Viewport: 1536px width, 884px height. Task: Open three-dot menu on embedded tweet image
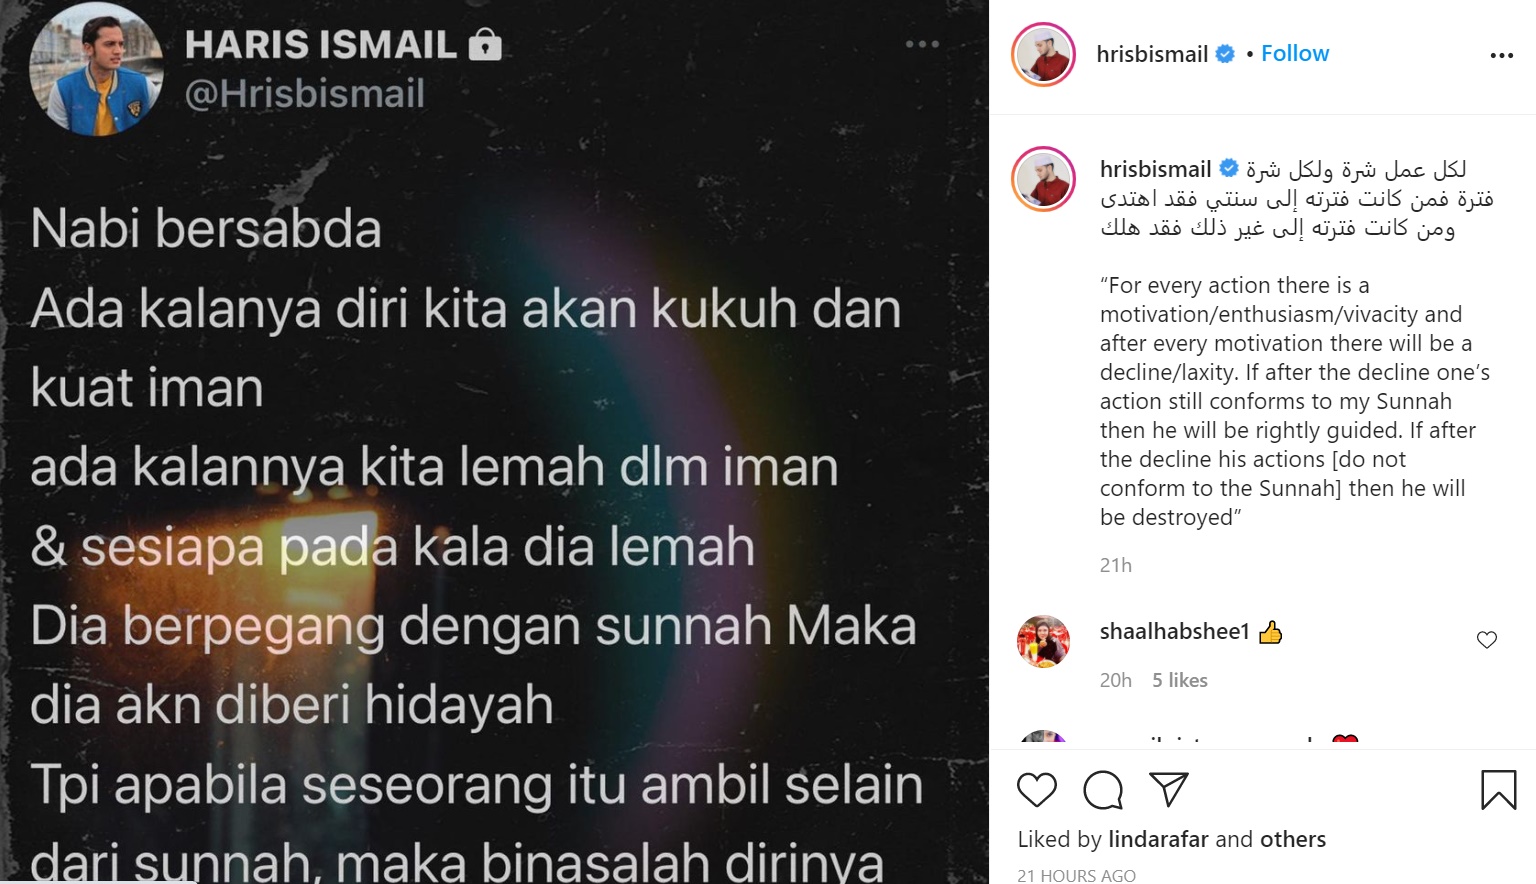coord(922,44)
